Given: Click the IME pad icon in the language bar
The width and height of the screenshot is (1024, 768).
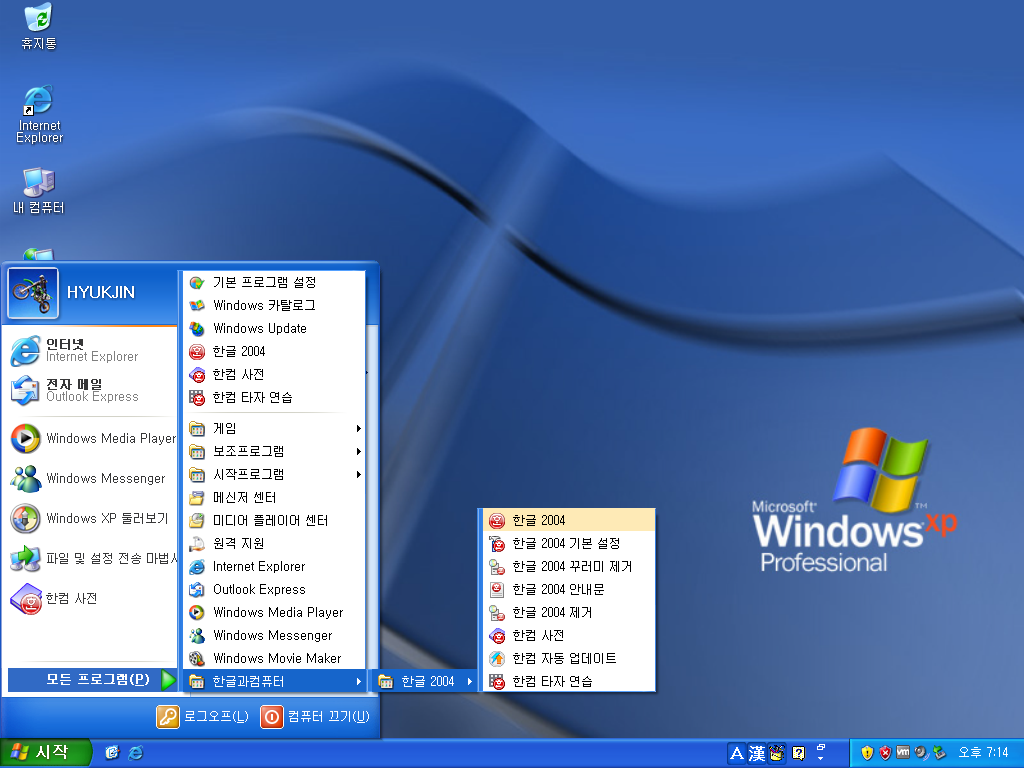Looking at the screenshot, I should 776,754.
